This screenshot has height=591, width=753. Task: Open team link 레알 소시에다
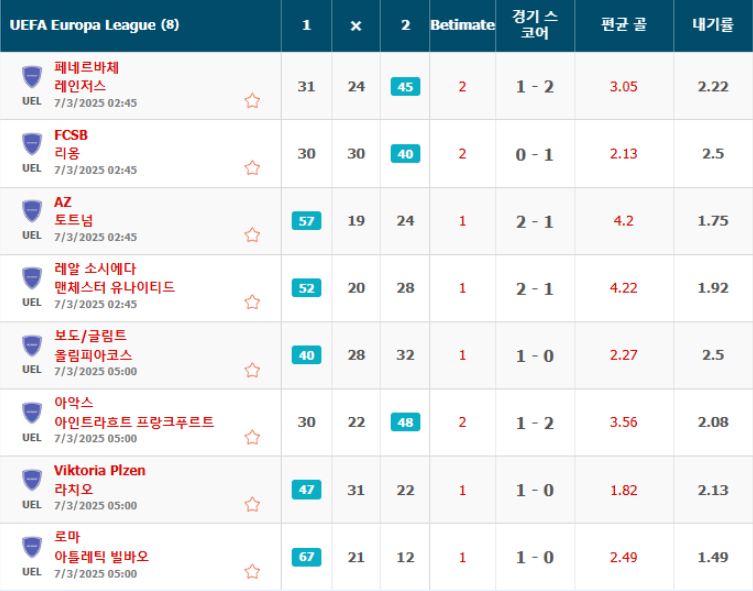coord(95,269)
